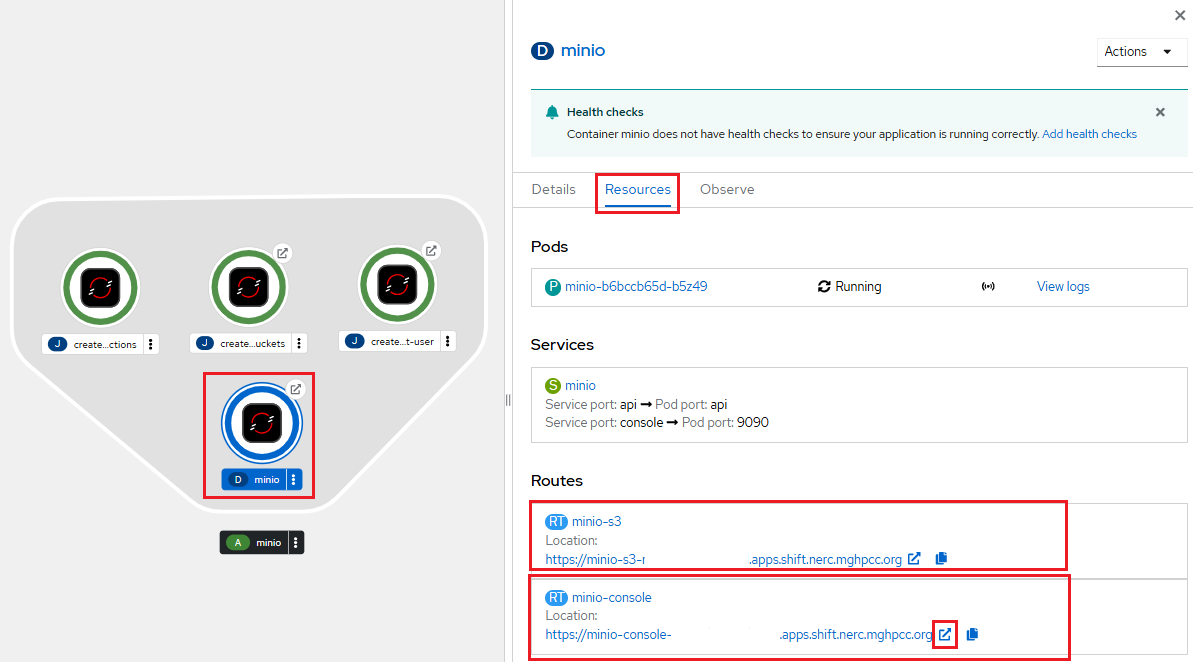The image size is (1193, 662).
Task: Click the Health checks bell icon
Action: [552, 112]
